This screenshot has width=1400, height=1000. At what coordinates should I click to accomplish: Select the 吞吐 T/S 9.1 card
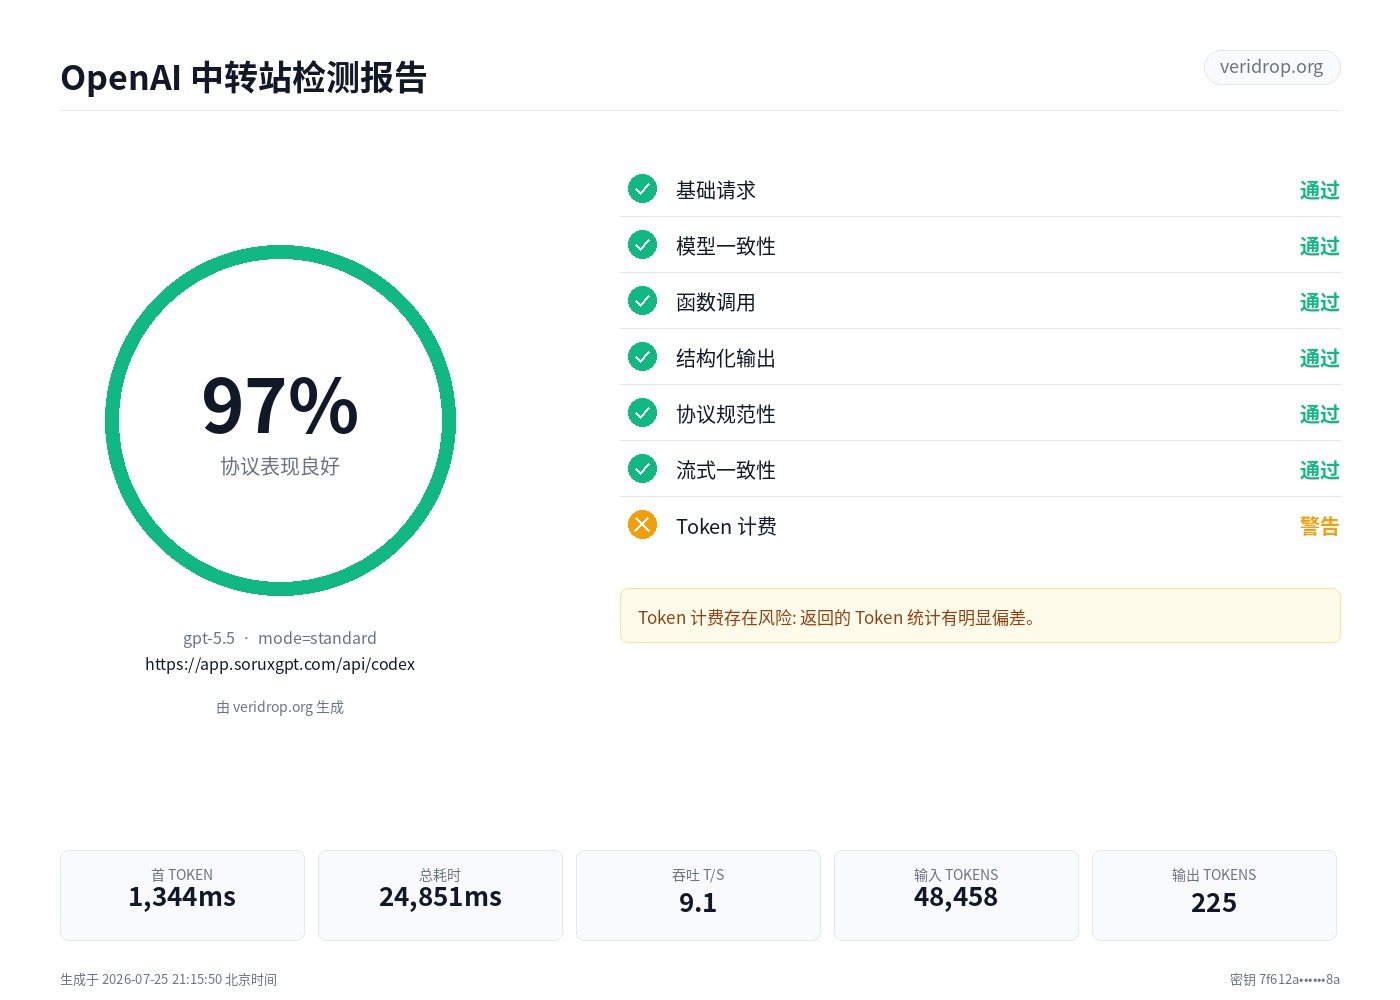pos(698,895)
